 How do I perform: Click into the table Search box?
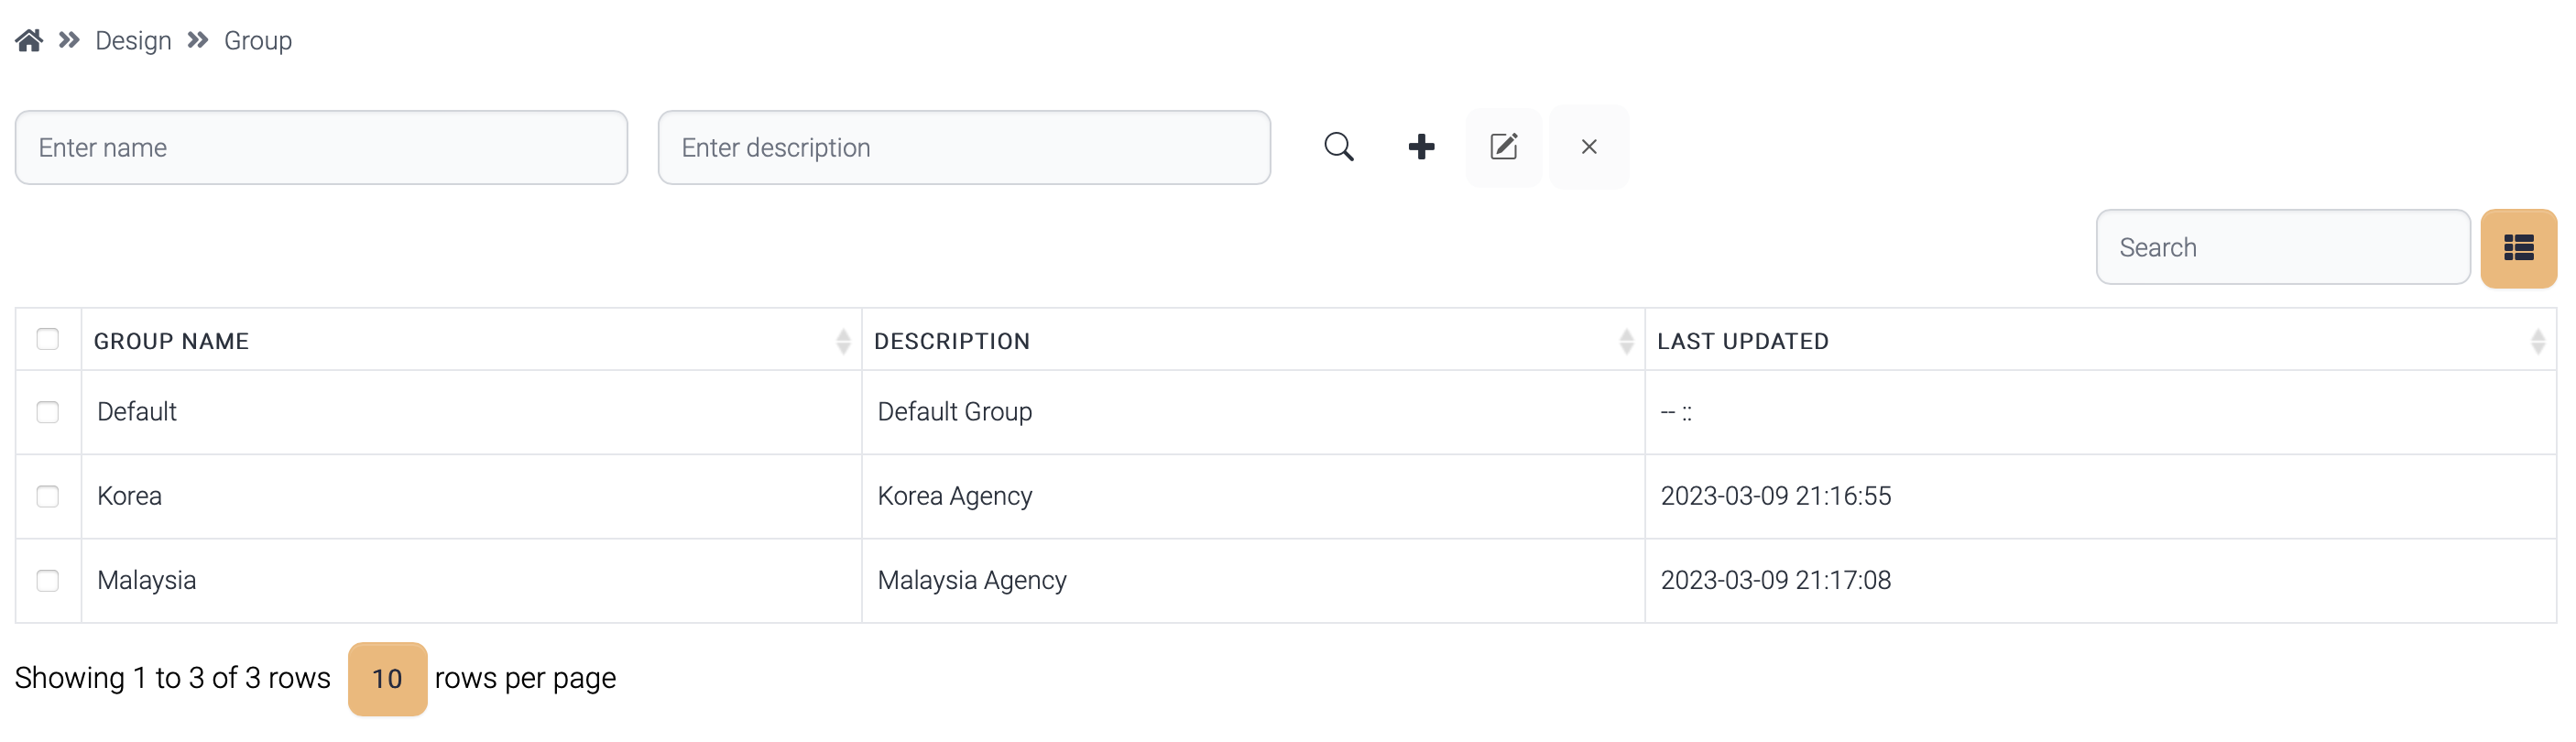pyautogui.click(x=2282, y=248)
